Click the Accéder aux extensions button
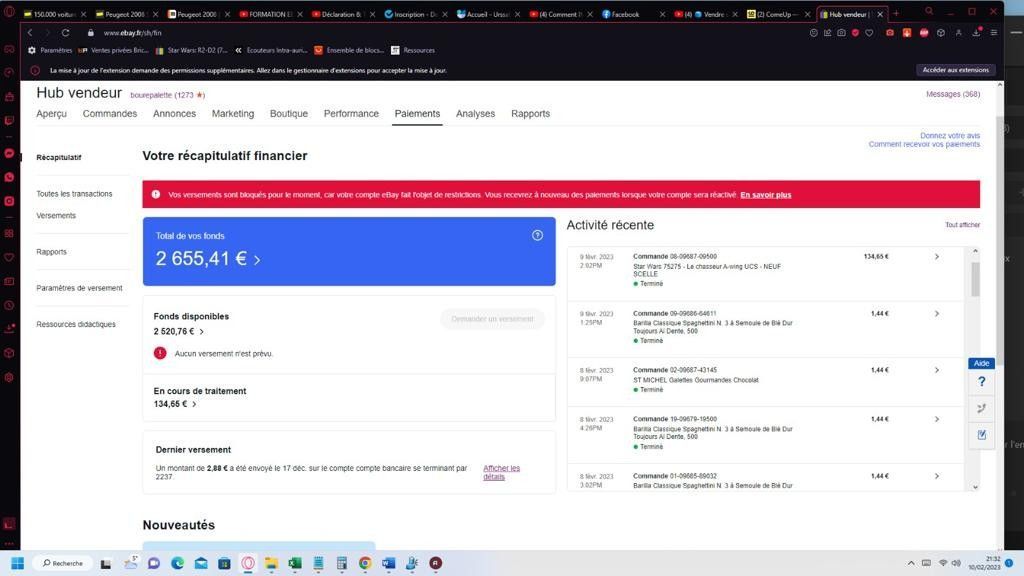 955,70
